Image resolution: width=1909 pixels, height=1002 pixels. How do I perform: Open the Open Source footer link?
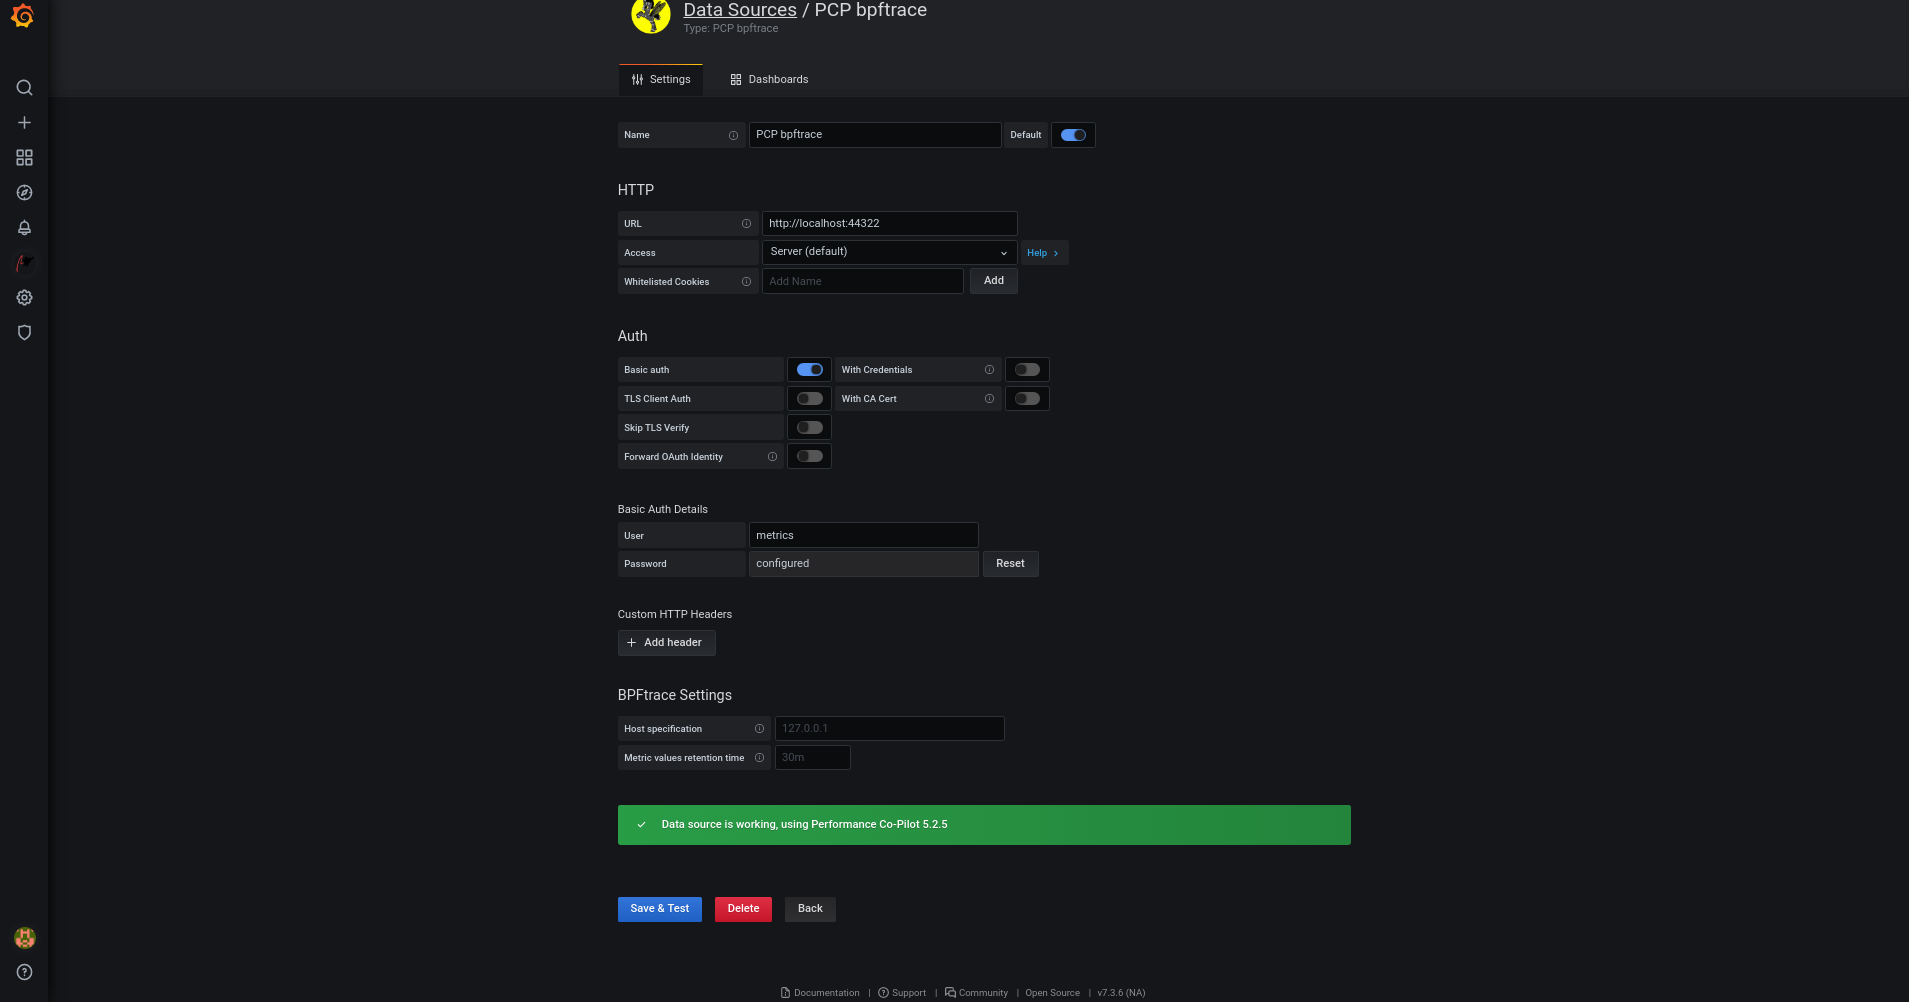[1052, 993]
